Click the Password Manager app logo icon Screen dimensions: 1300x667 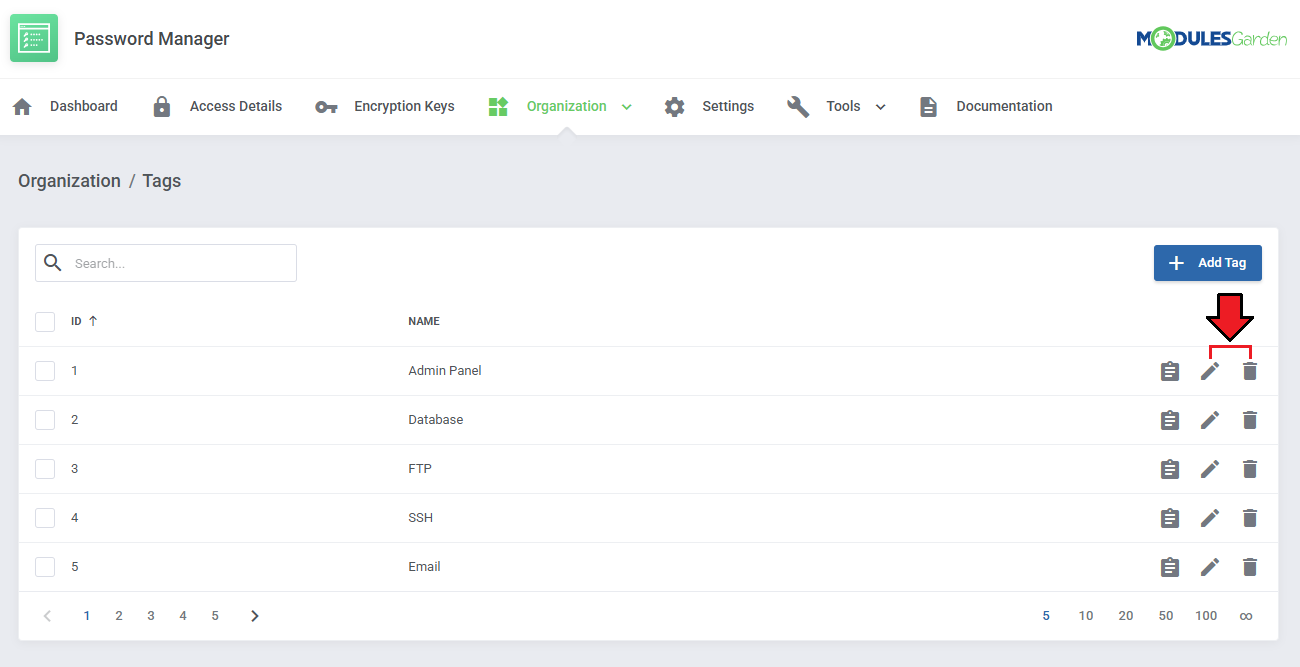pyautogui.click(x=34, y=38)
